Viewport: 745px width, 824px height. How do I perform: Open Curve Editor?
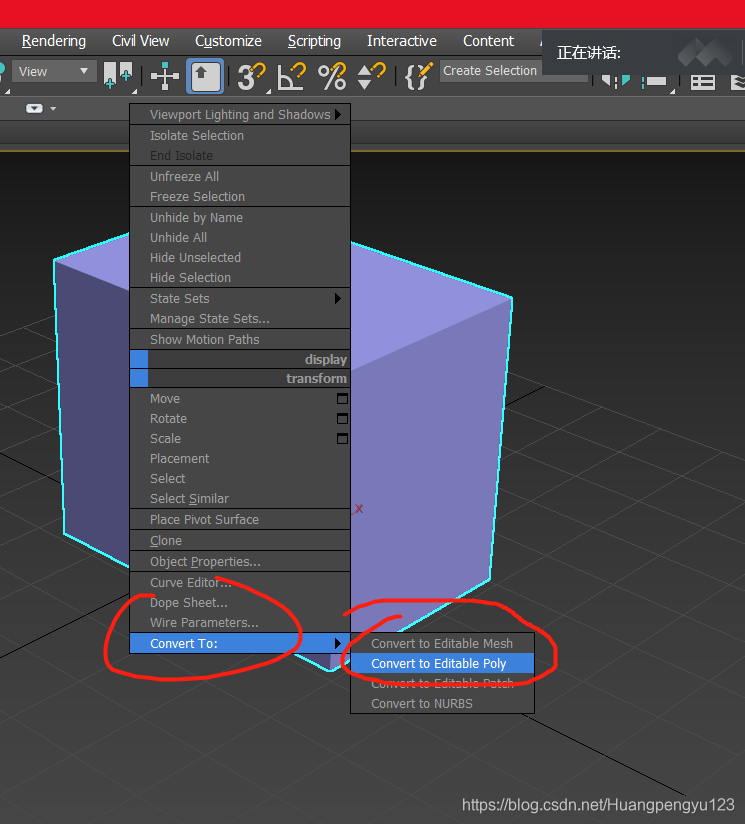(x=240, y=583)
